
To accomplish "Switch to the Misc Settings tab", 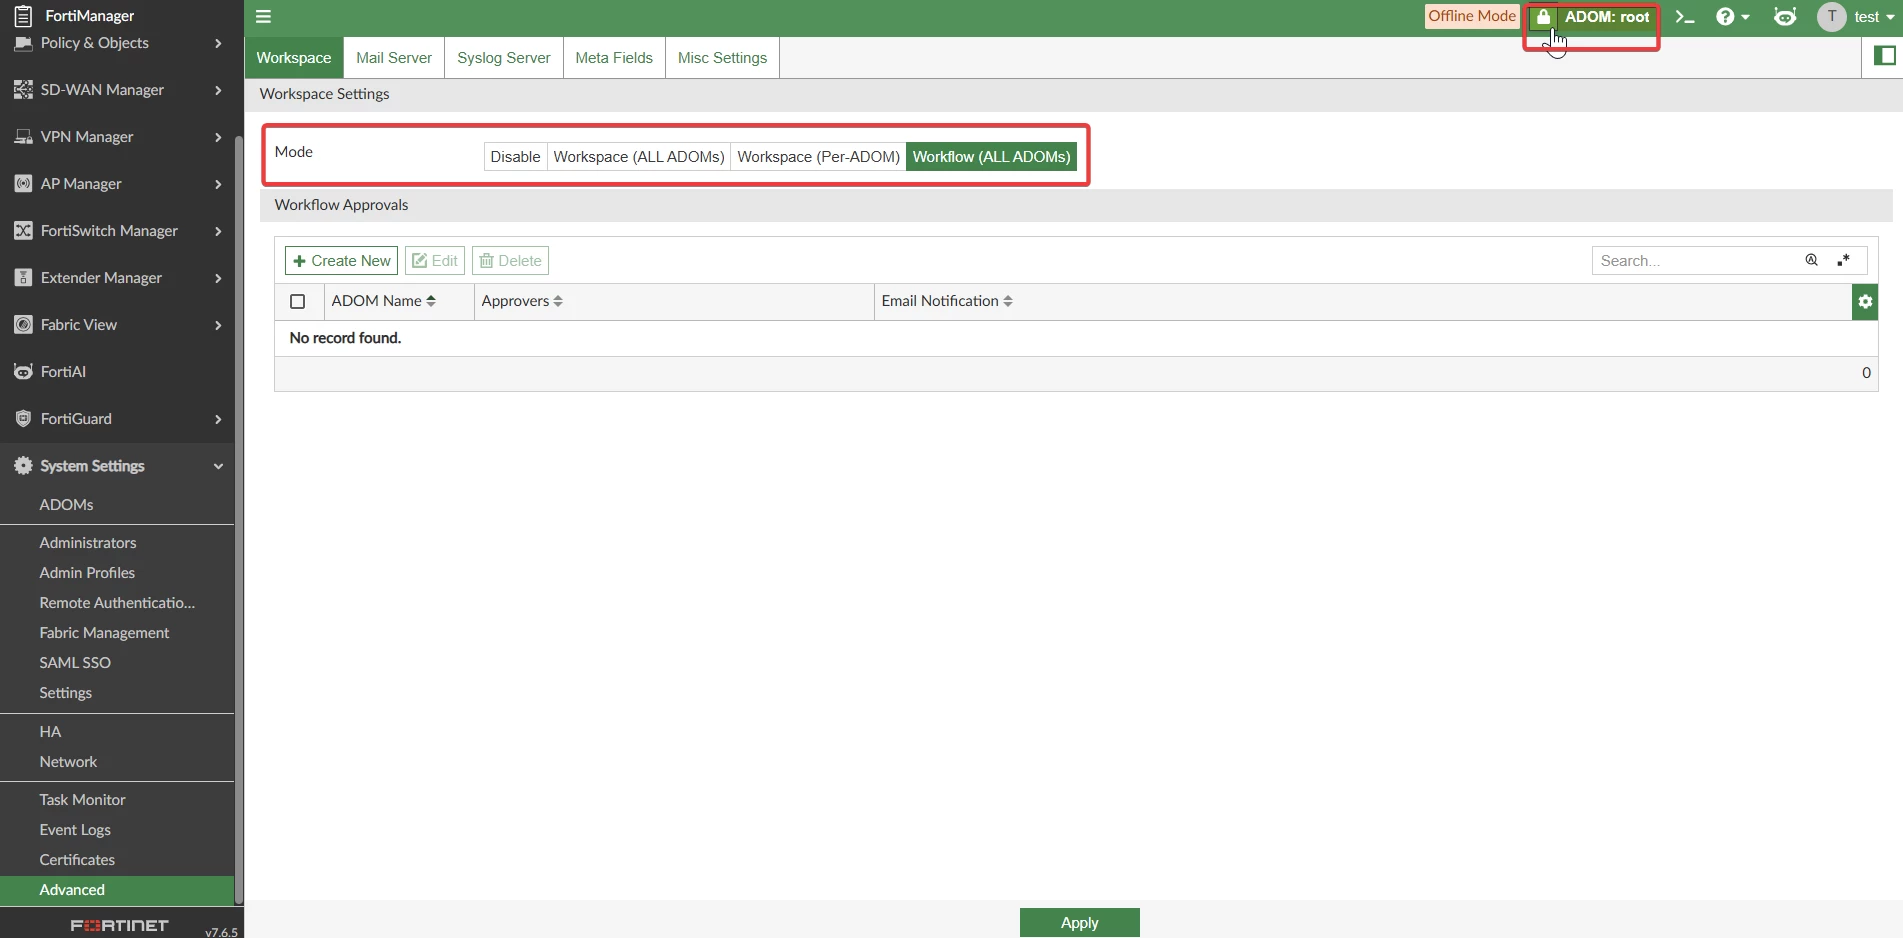I will [722, 58].
